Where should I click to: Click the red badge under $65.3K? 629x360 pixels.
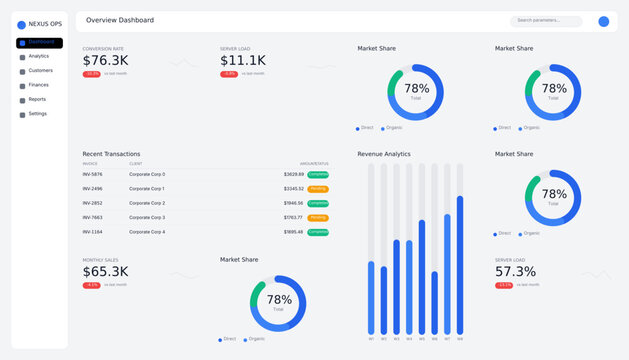[91, 285]
